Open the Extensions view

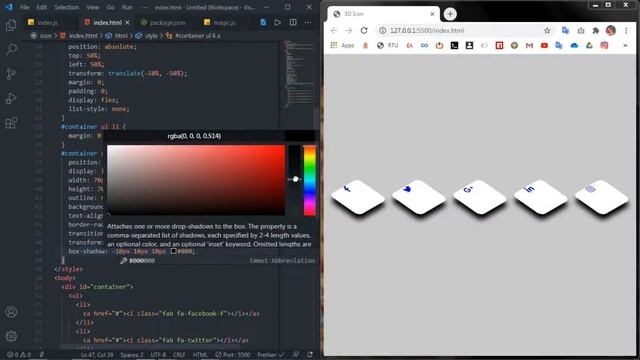[11, 122]
